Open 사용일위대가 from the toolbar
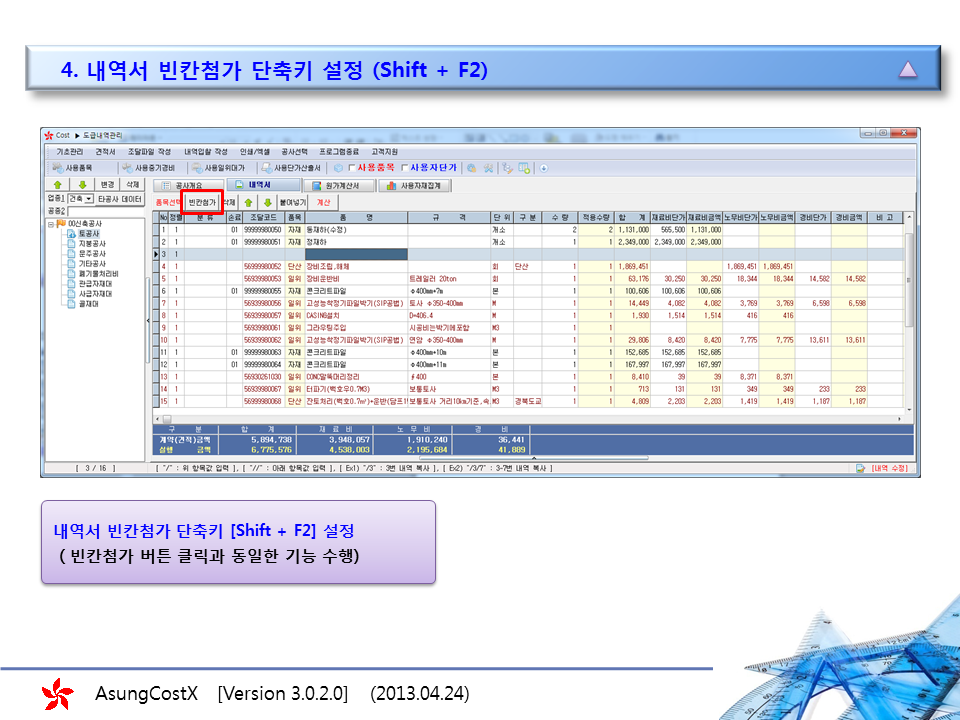The image size is (960, 720). click(218, 168)
